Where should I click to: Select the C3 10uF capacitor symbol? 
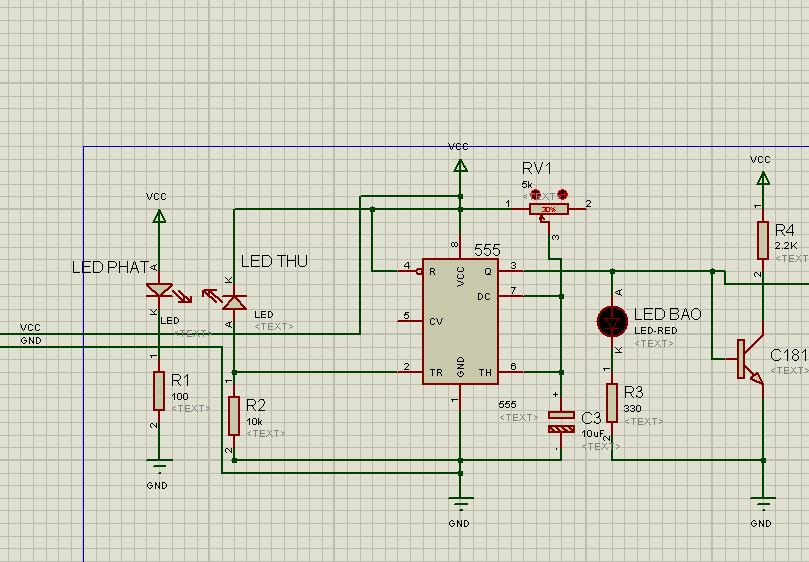[x=561, y=422]
